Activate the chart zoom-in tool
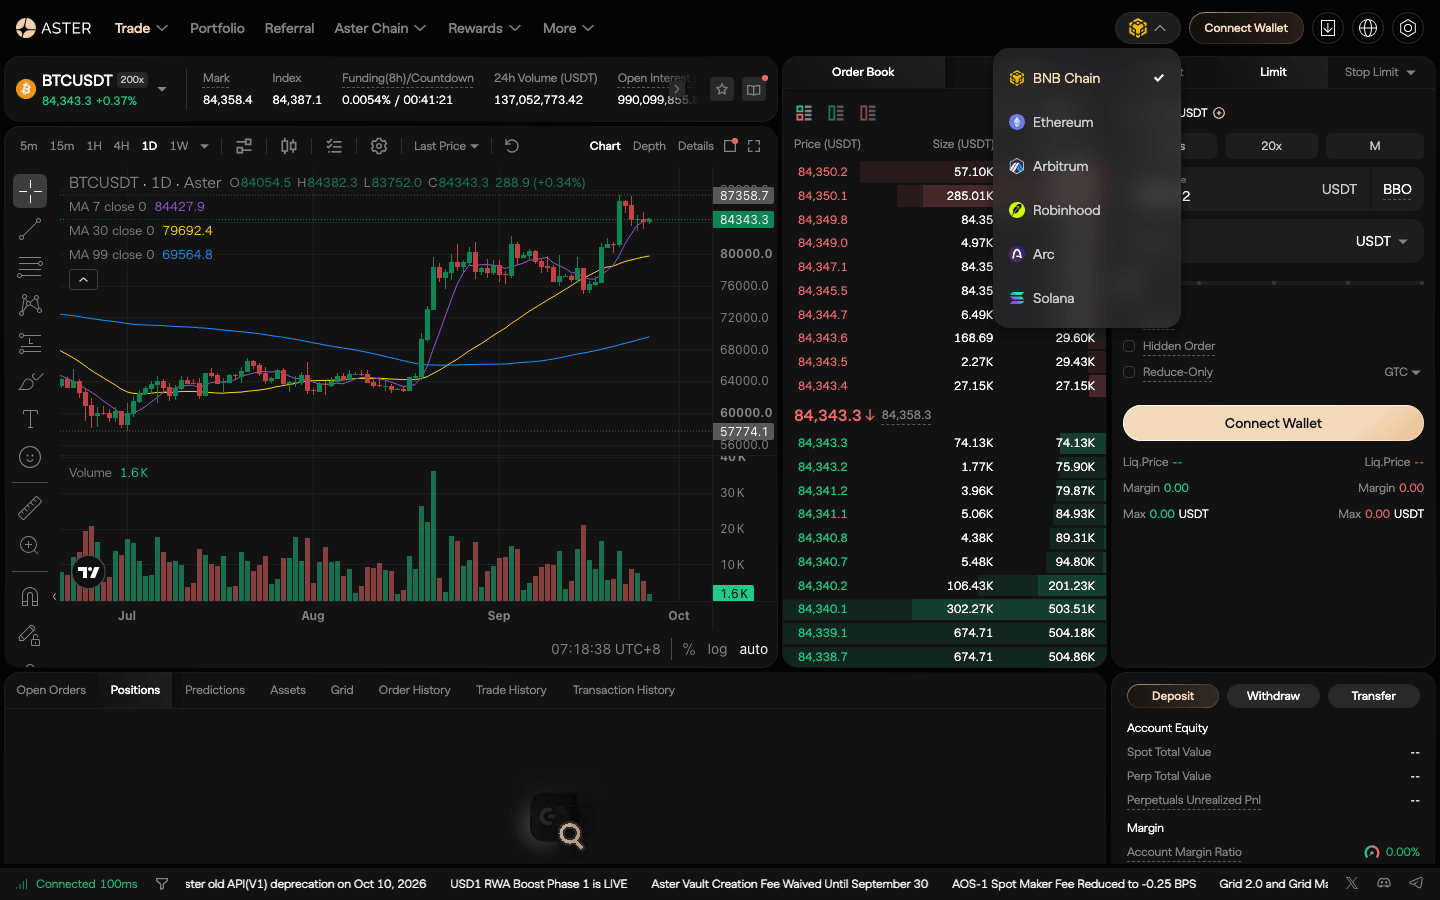The height and width of the screenshot is (900, 1440). click(x=30, y=546)
